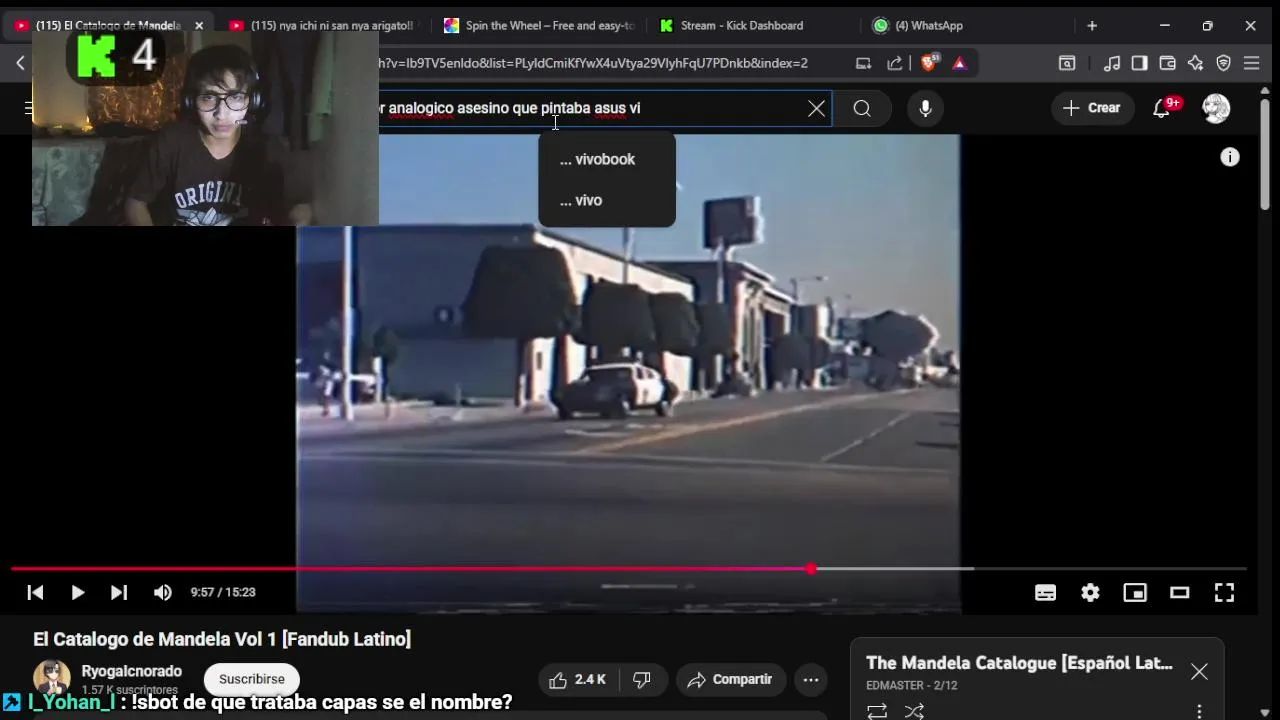Close the El Catalogo de Mandela tab
This screenshot has height=720, width=1280.
199,26
